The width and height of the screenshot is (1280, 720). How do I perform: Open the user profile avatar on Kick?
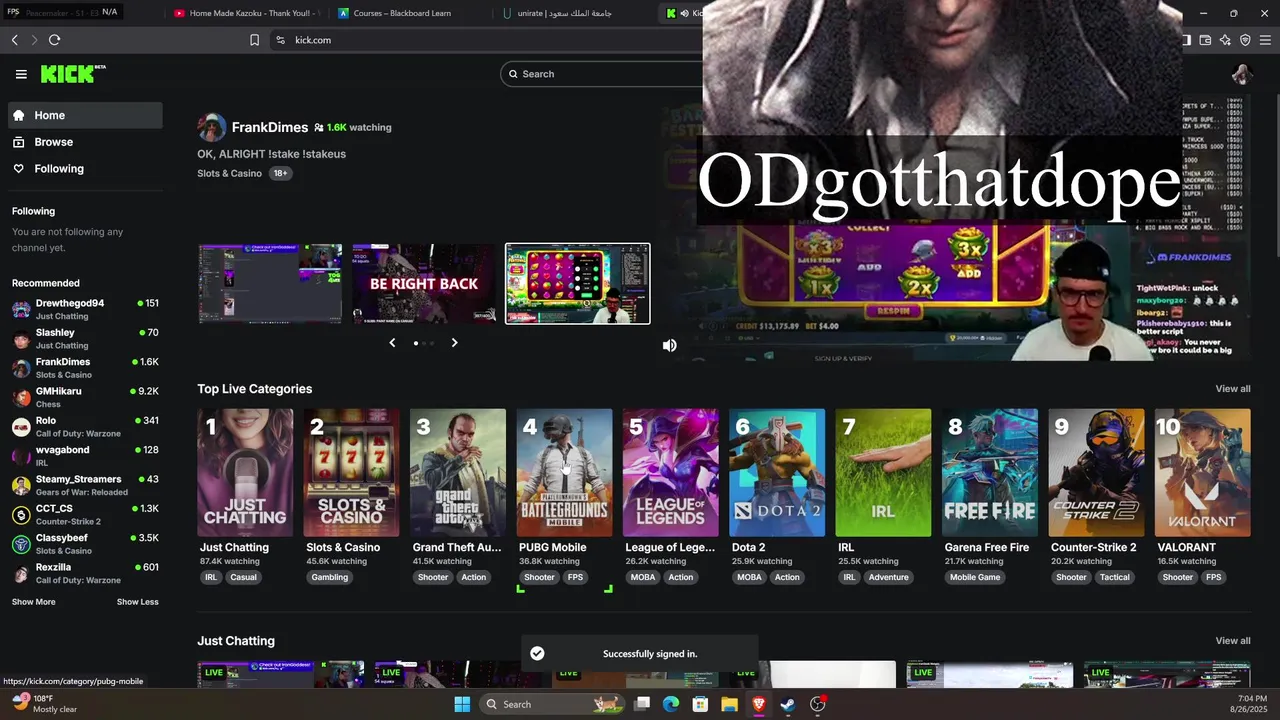1241,74
